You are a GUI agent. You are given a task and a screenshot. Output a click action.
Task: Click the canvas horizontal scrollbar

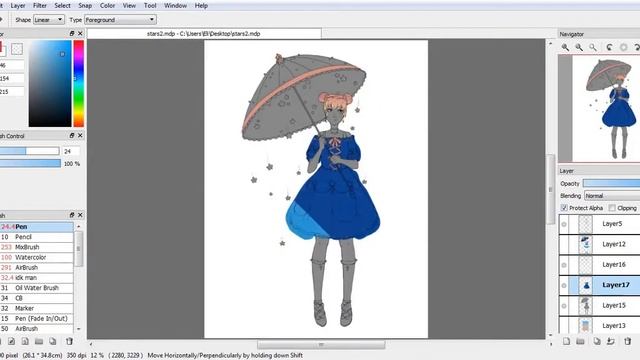tap(321, 345)
